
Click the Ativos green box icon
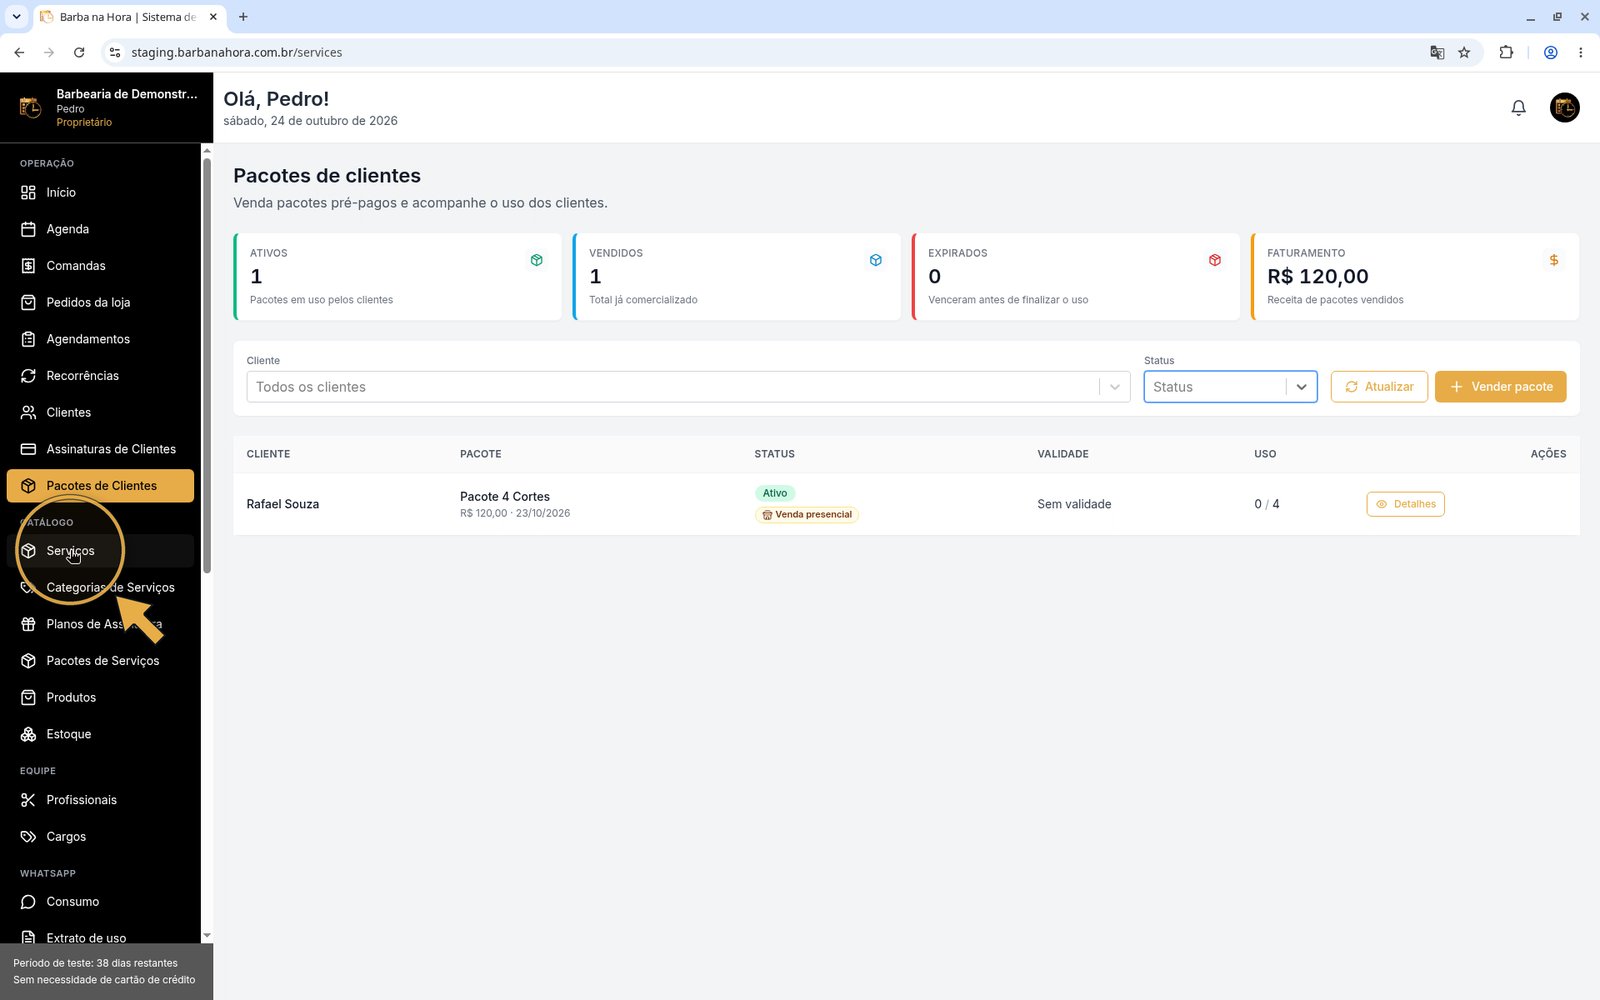pos(536,260)
